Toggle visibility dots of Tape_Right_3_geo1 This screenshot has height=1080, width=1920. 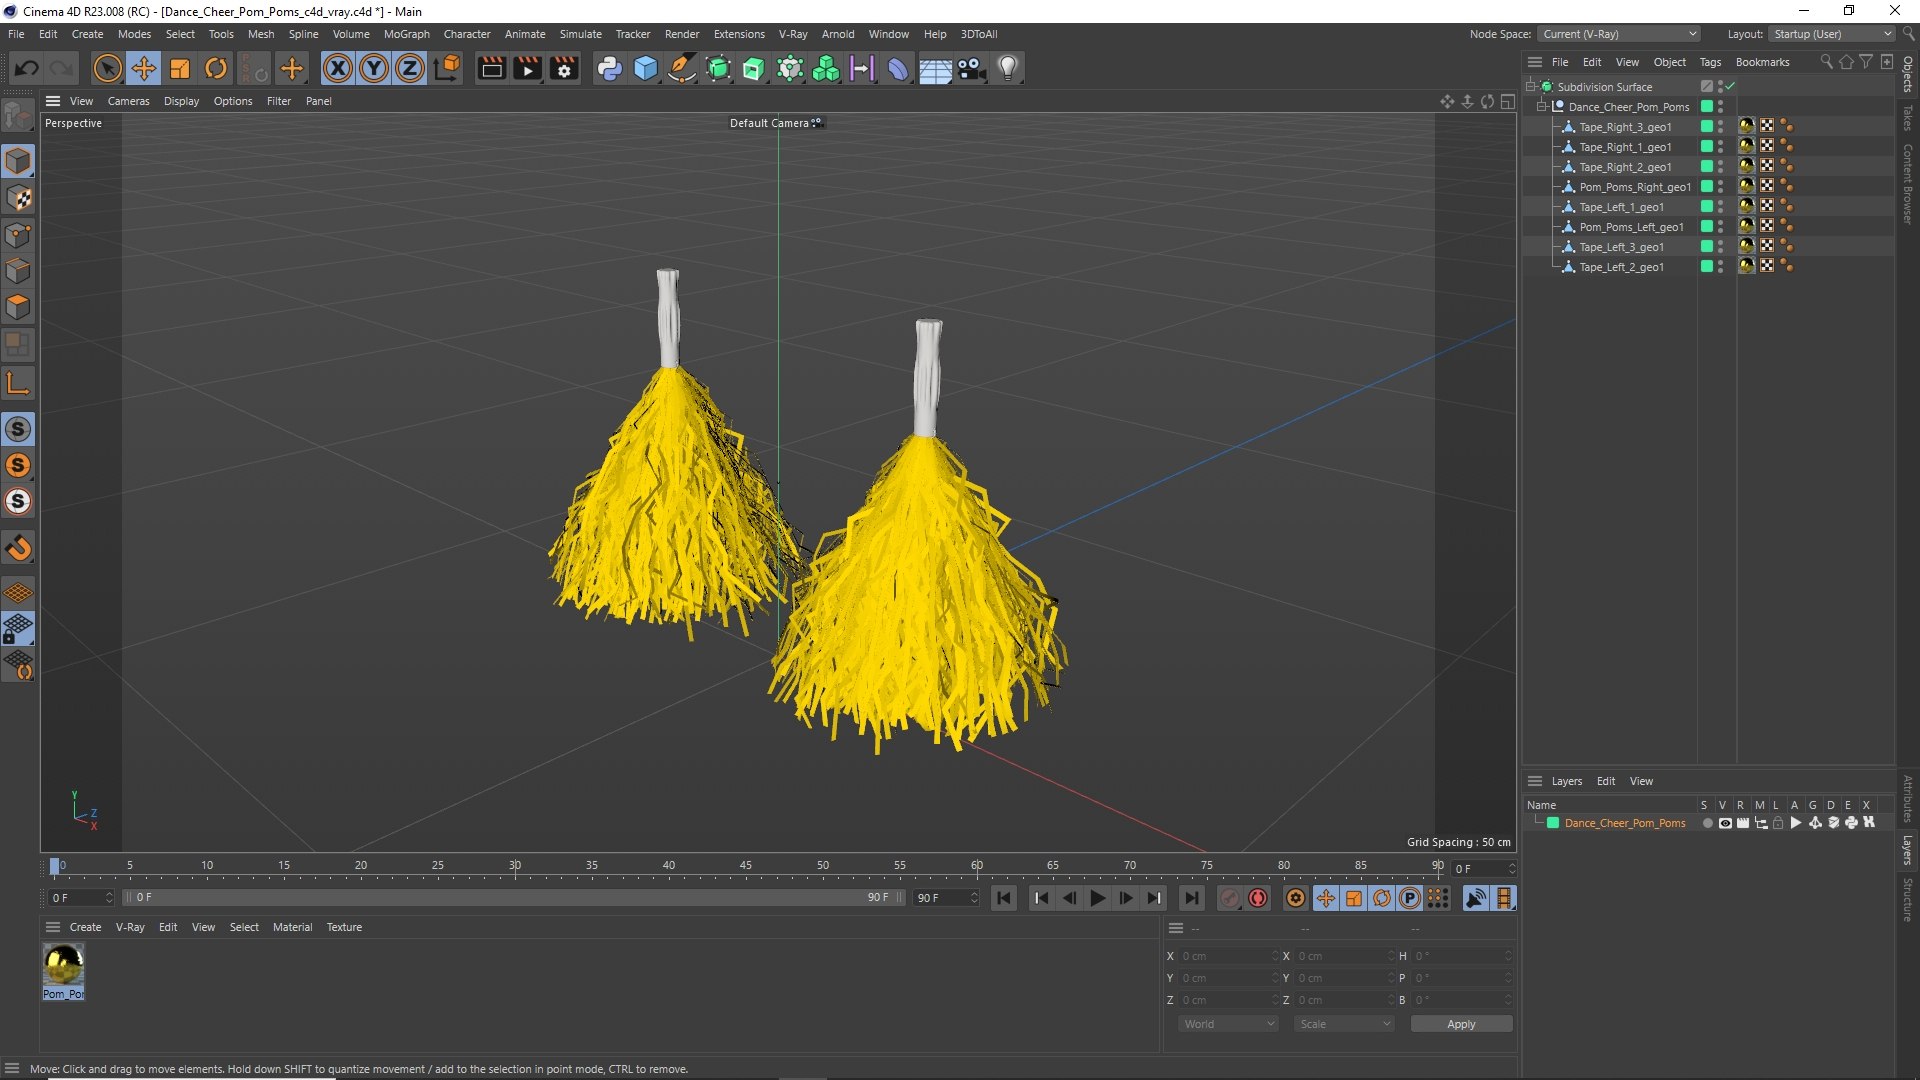click(1720, 127)
